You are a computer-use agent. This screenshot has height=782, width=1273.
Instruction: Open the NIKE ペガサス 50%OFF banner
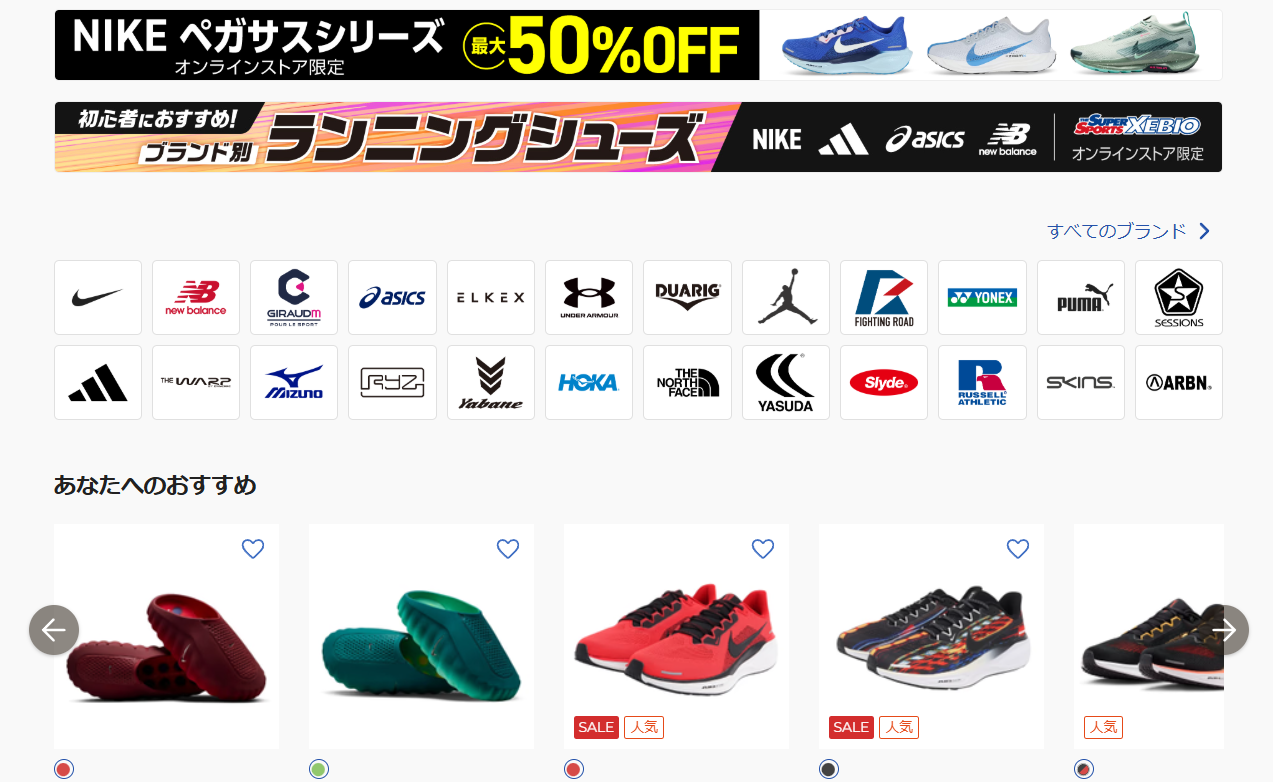pyautogui.click(x=638, y=45)
